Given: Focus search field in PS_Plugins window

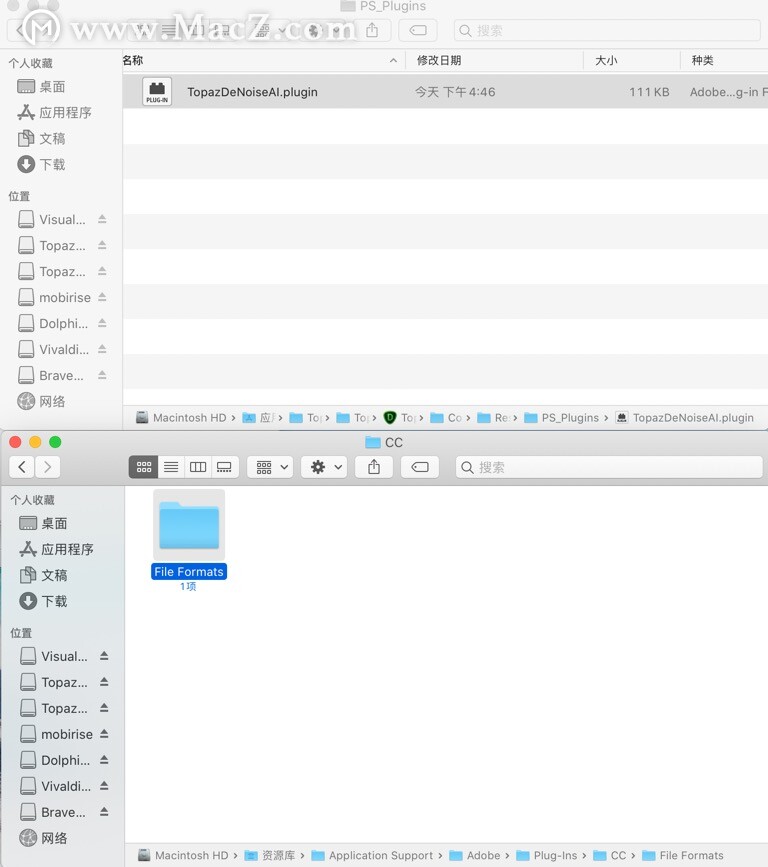Looking at the screenshot, I should pos(607,30).
